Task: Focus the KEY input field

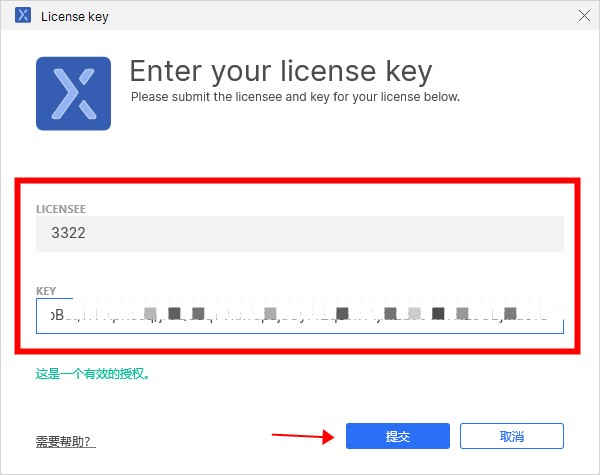Action: click(300, 316)
